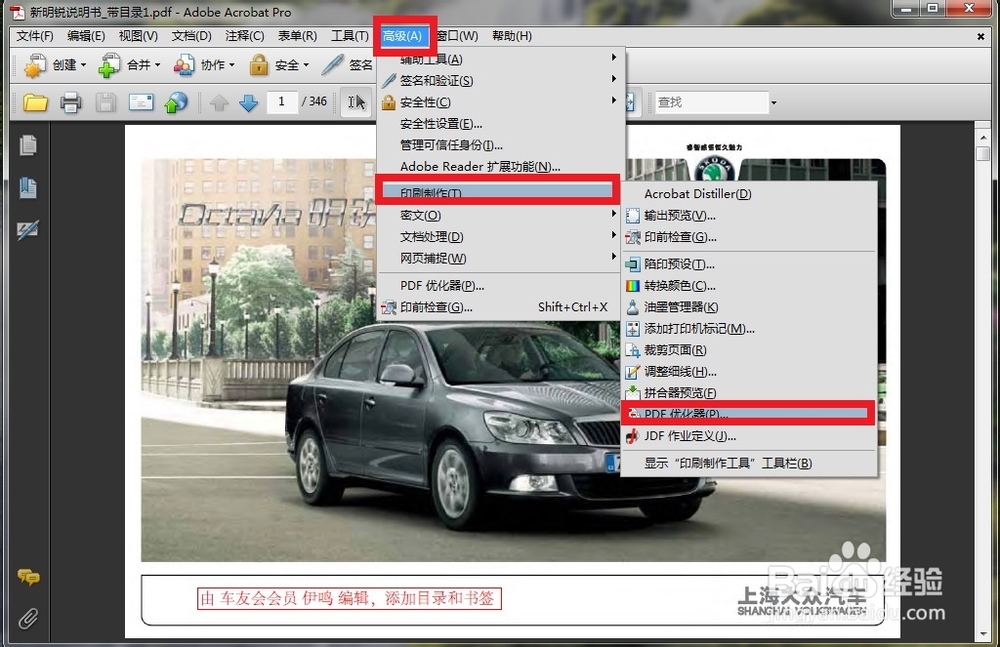Select the 创建 (Create) PDF tool
The image size is (1000, 647).
click(55, 65)
